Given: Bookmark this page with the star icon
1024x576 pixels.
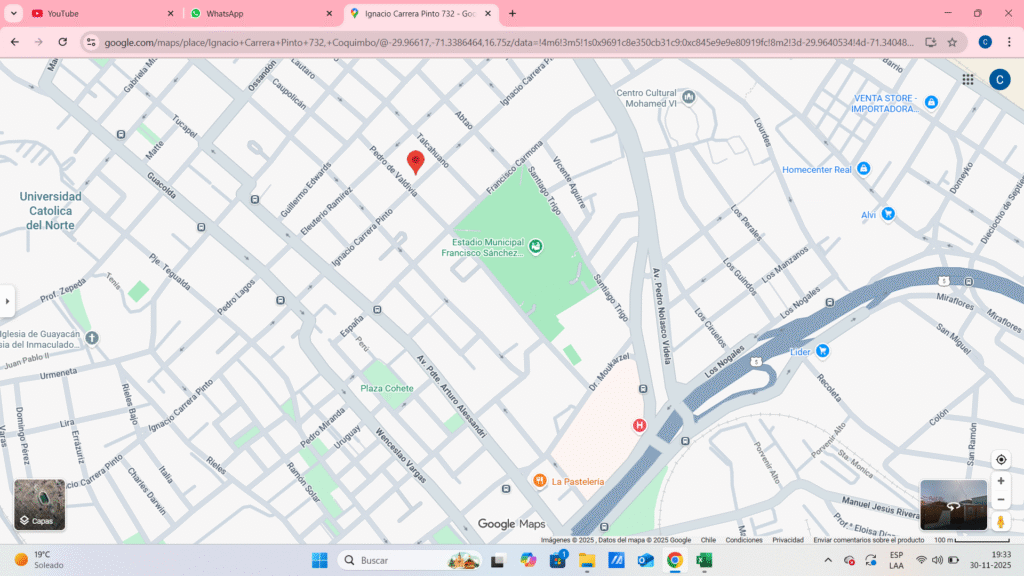Looking at the screenshot, I should pyautogui.click(x=952, y=42).
